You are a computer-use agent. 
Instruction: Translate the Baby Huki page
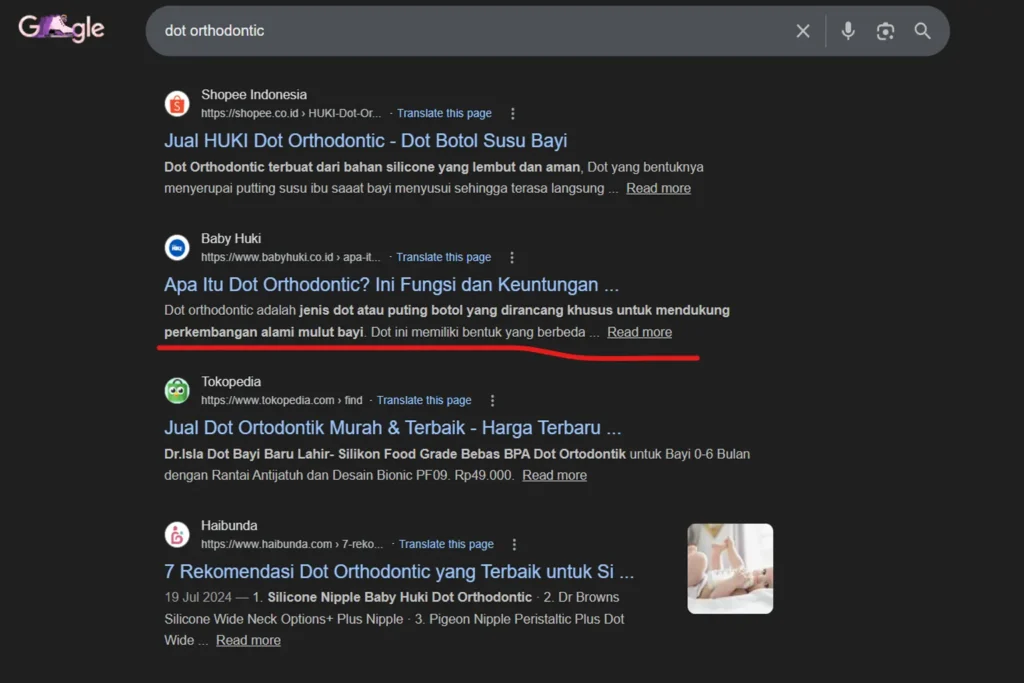click(443, 257)
